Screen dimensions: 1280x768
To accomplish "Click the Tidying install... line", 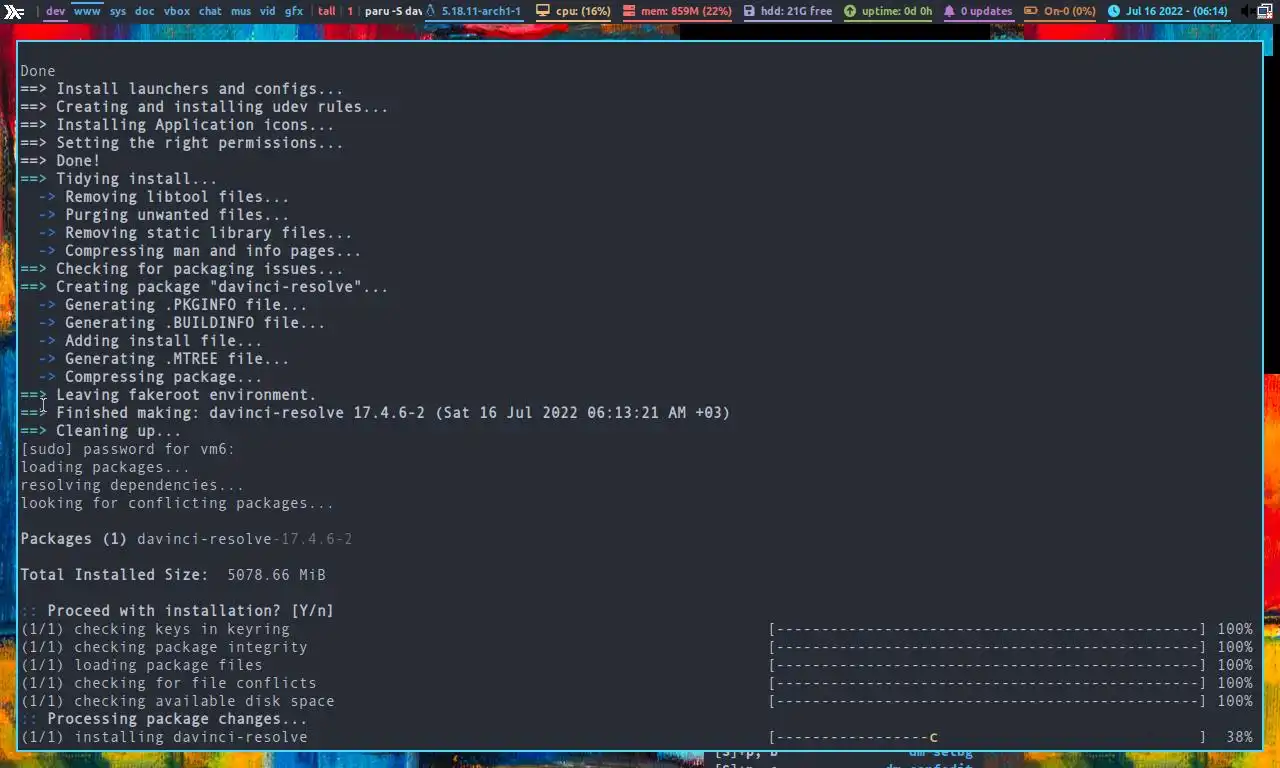I will pos(119,179).
